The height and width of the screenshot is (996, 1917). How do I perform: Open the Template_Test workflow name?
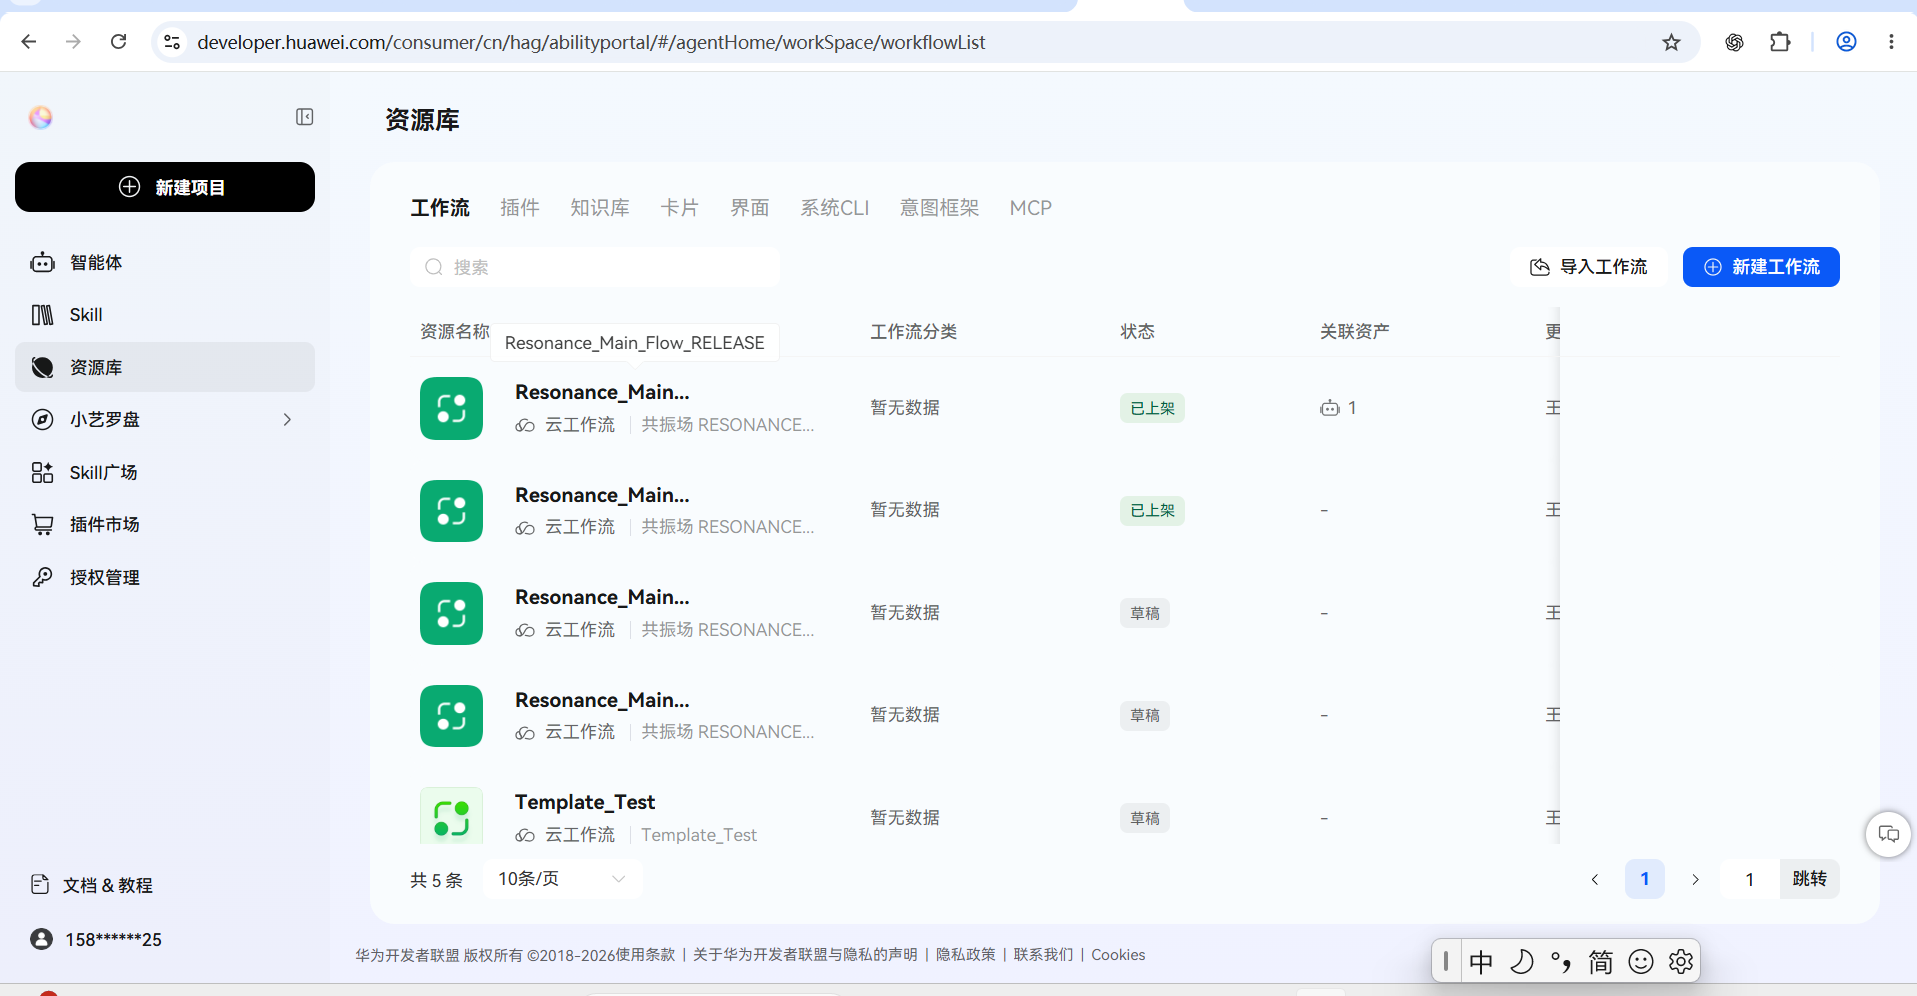pyautogui.click(x=585, y=802)
